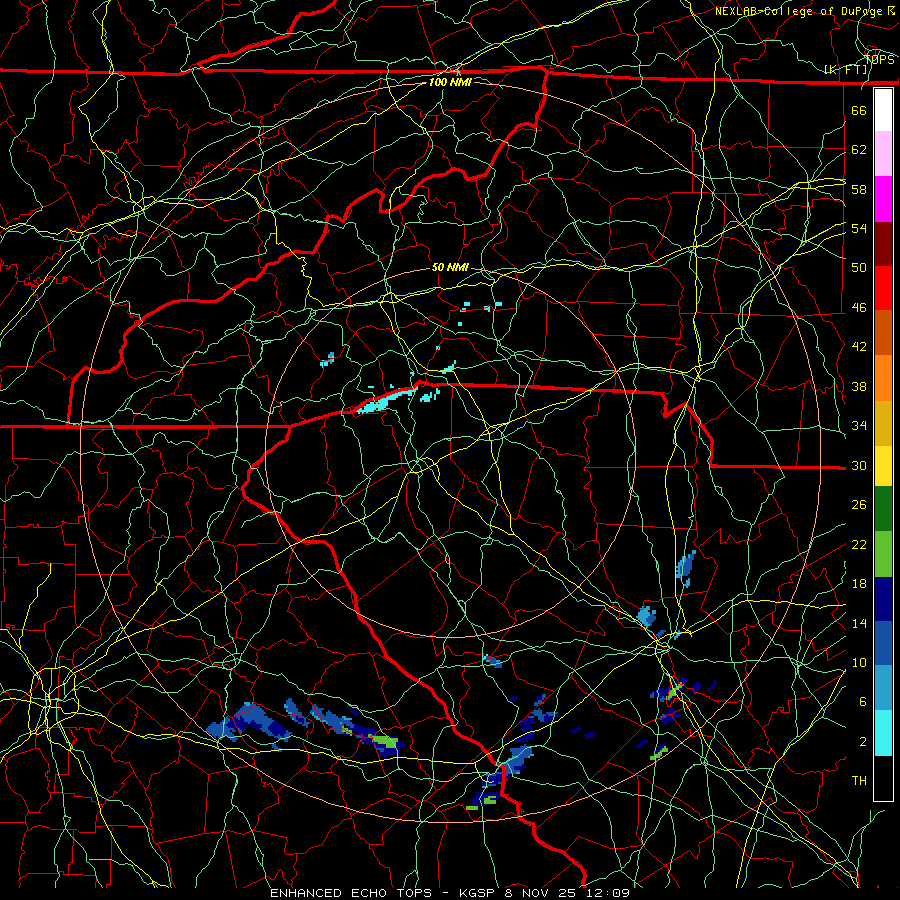This screenshot has width=900, height=900.
Task: Click the magenta legend swatch
Action: click(x=883, y=199)
